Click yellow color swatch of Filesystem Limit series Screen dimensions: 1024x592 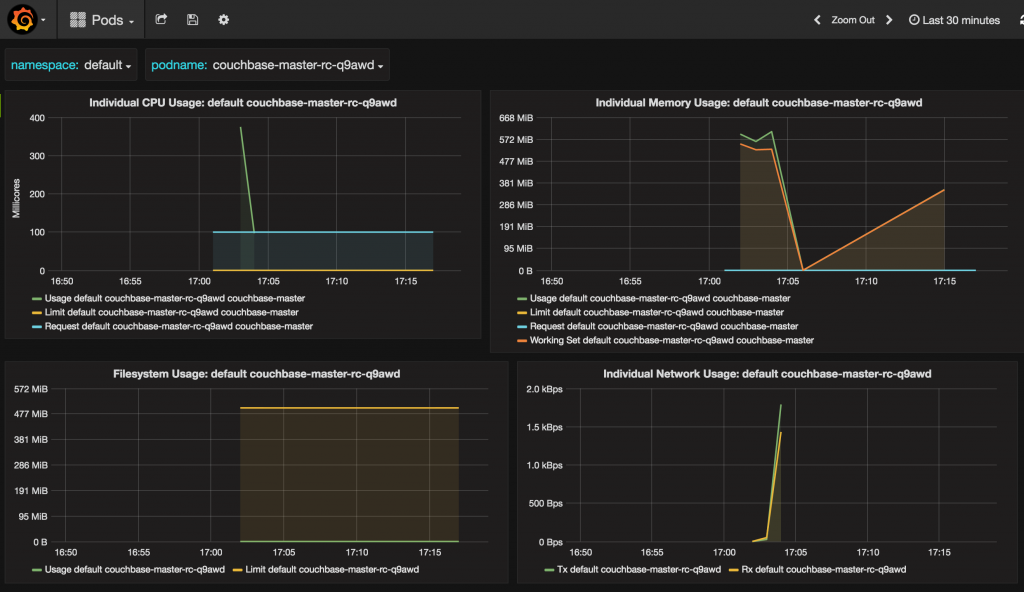(x=237, y=570)
